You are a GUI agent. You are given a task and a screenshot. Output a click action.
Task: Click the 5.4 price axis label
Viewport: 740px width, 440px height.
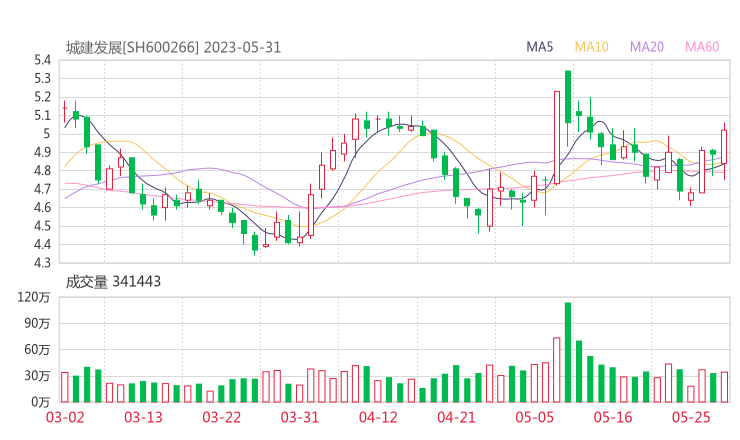42,60
